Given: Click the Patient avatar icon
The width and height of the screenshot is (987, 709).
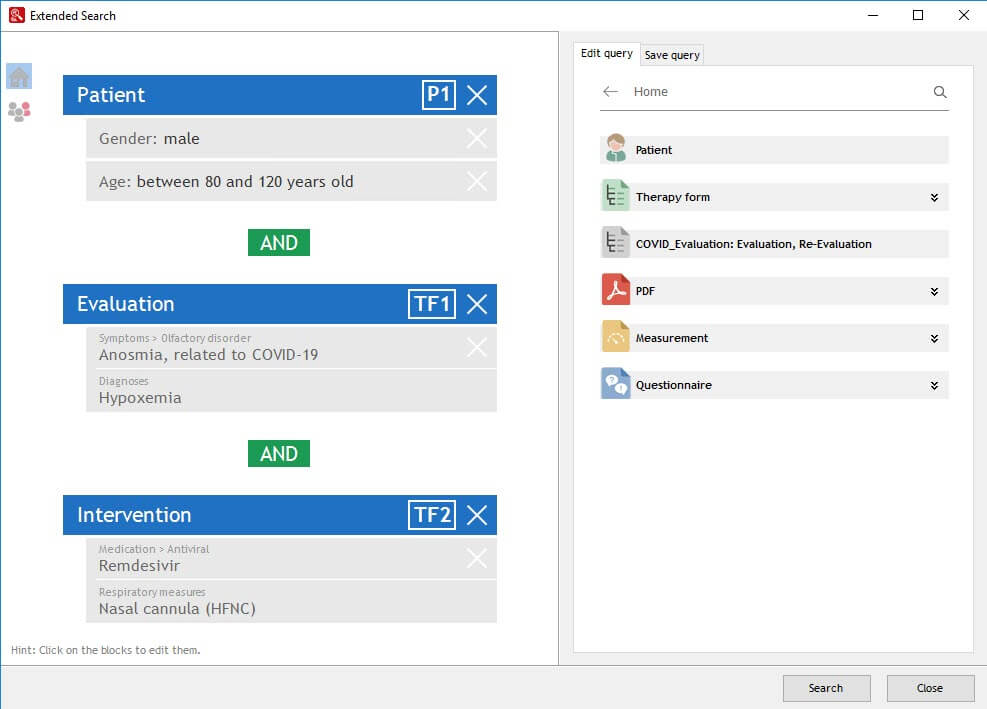Looking at the screenshot, I should (x=616, y=149).
